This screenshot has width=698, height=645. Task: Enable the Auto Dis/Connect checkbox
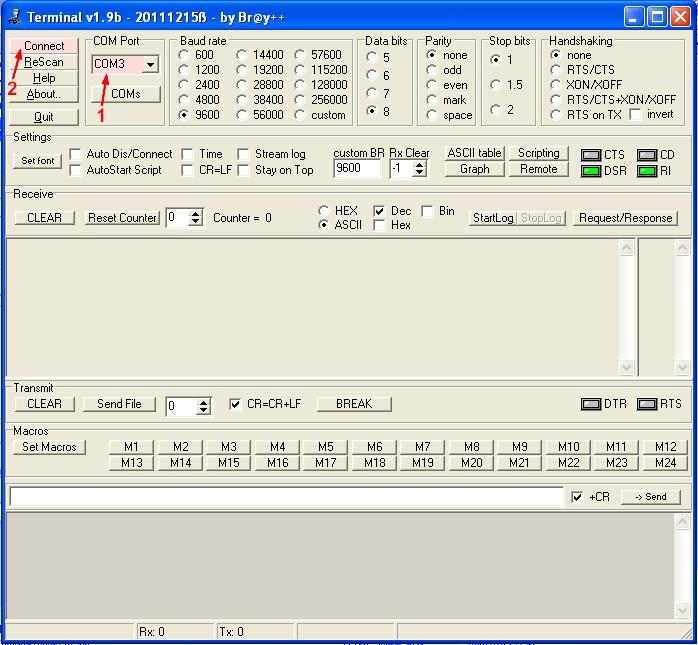coord(76,155)
